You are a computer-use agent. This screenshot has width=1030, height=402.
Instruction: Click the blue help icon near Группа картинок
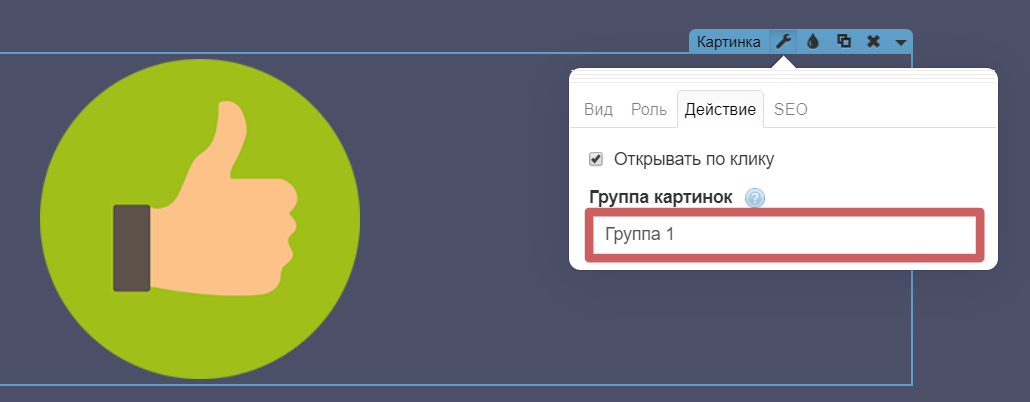(x=755, y=198)
